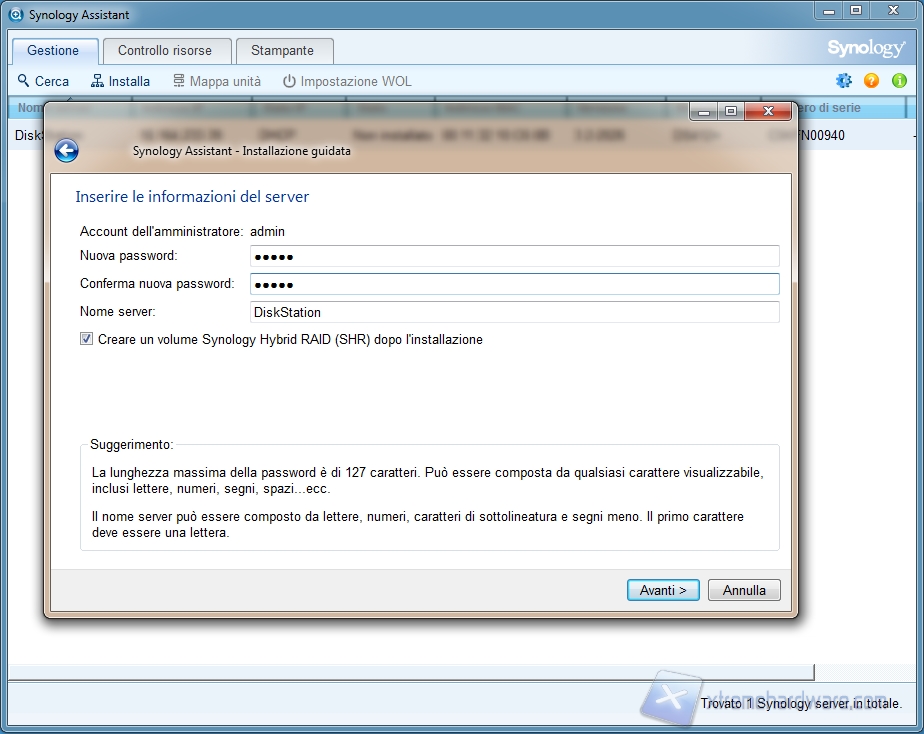This screenshot has height=734, width=924.
Task: Click Mappa unità toolbar item
Action: point(216,81)
